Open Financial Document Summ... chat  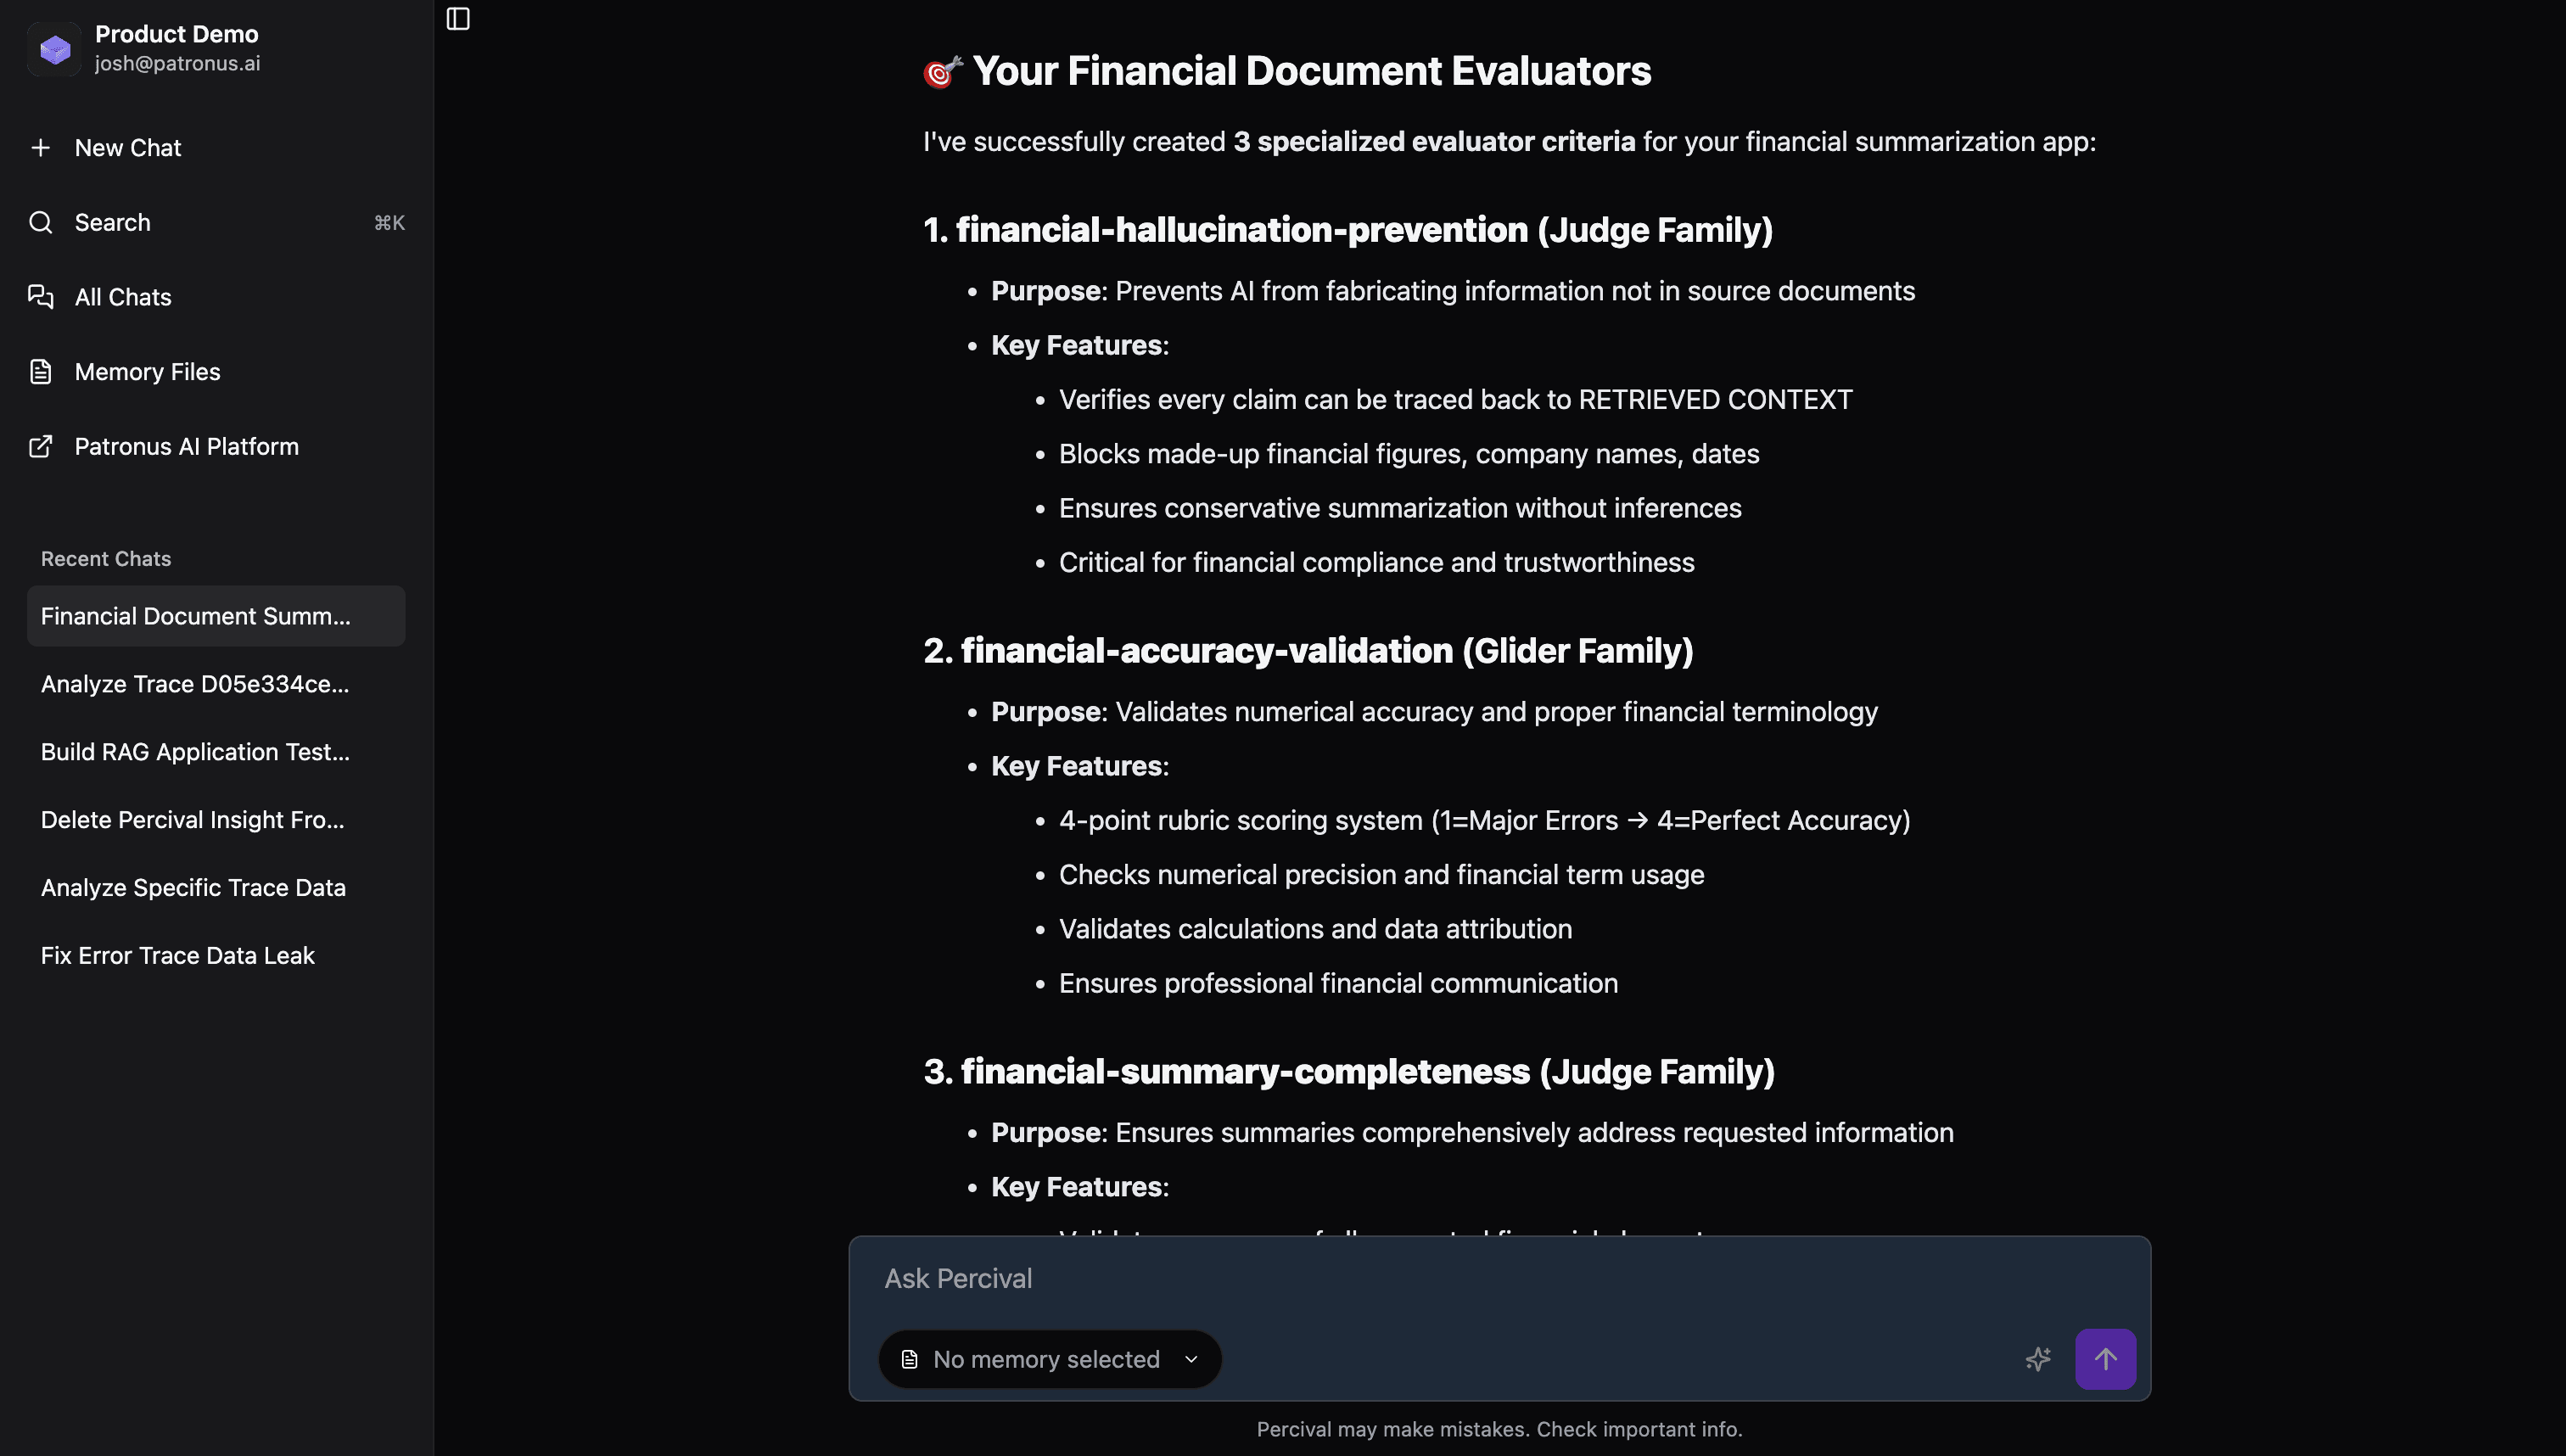tap(196, 616)
